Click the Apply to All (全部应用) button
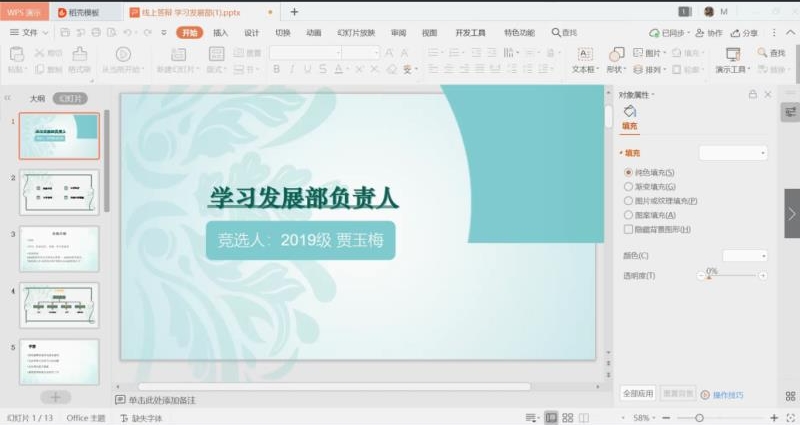The width and height of the screenshot is (800, 425). 638,394
